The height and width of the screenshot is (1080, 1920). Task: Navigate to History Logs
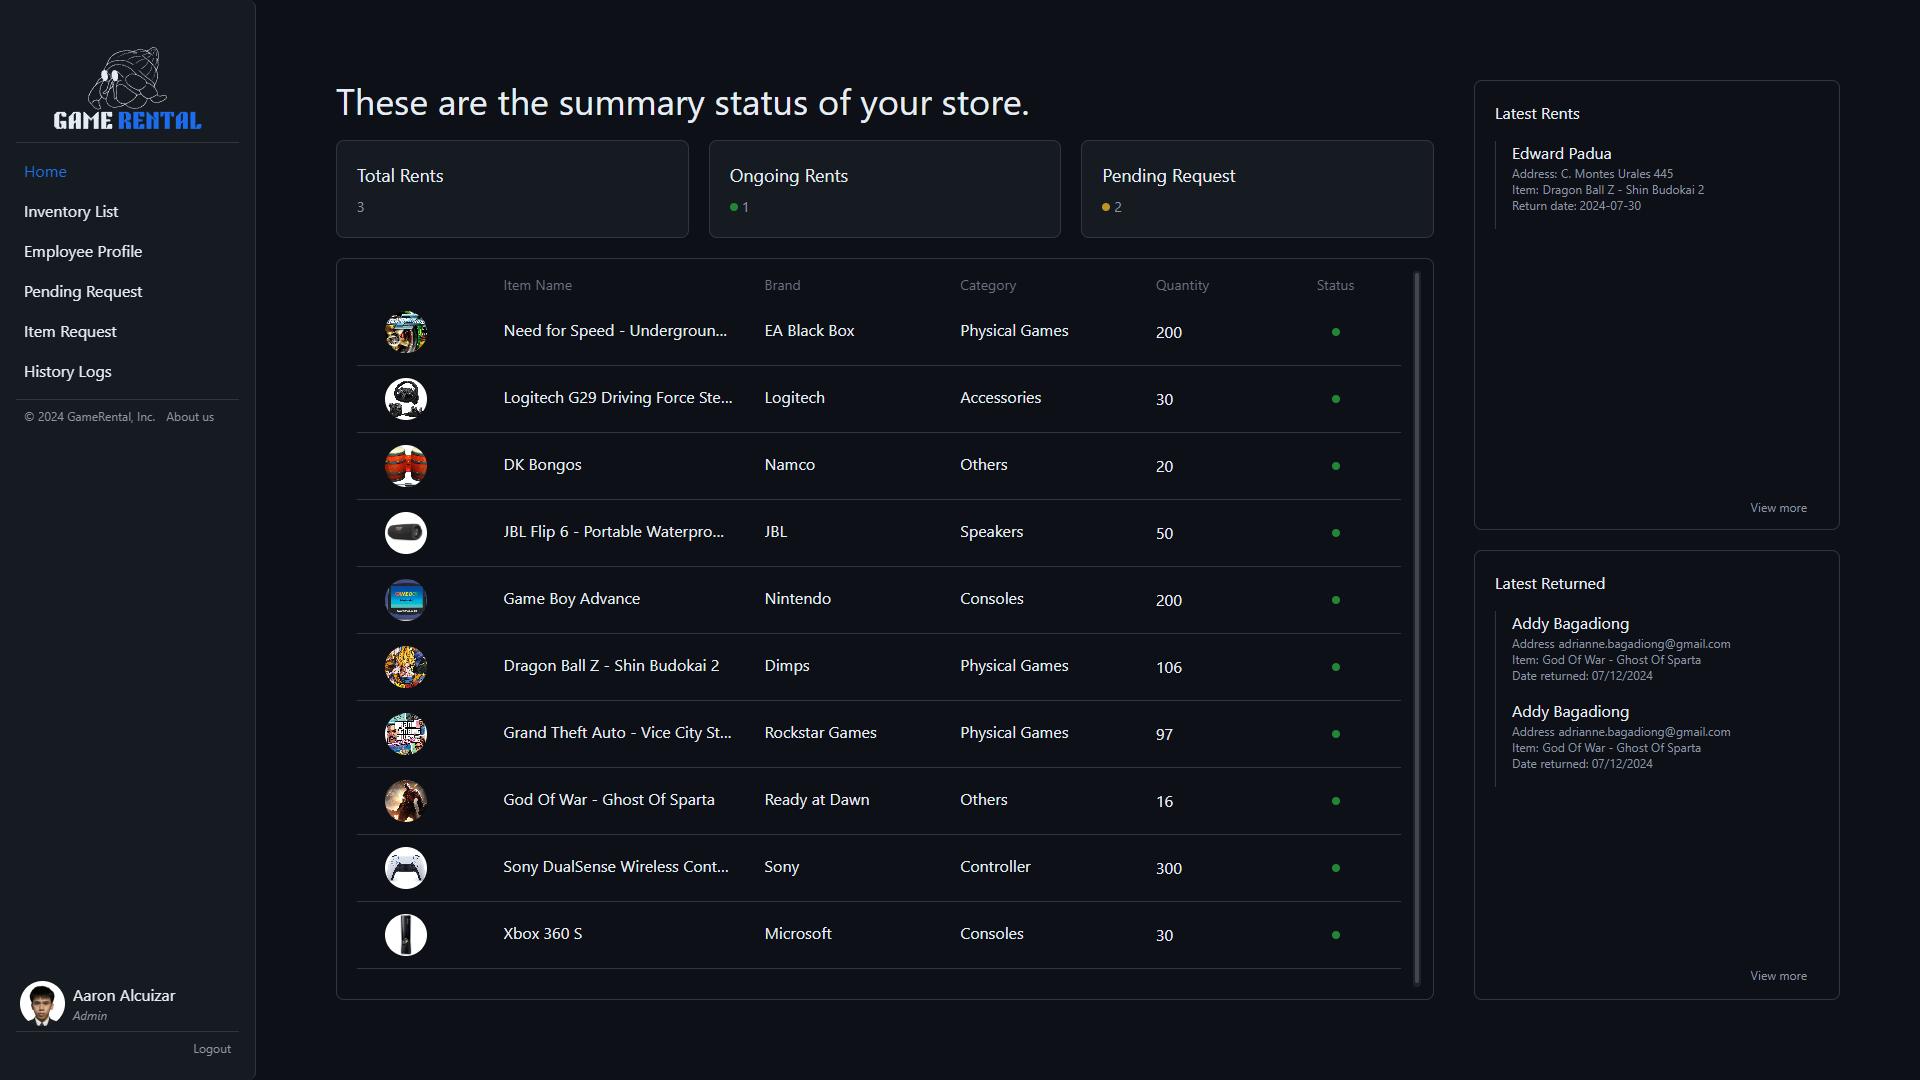tap(67, 371)
